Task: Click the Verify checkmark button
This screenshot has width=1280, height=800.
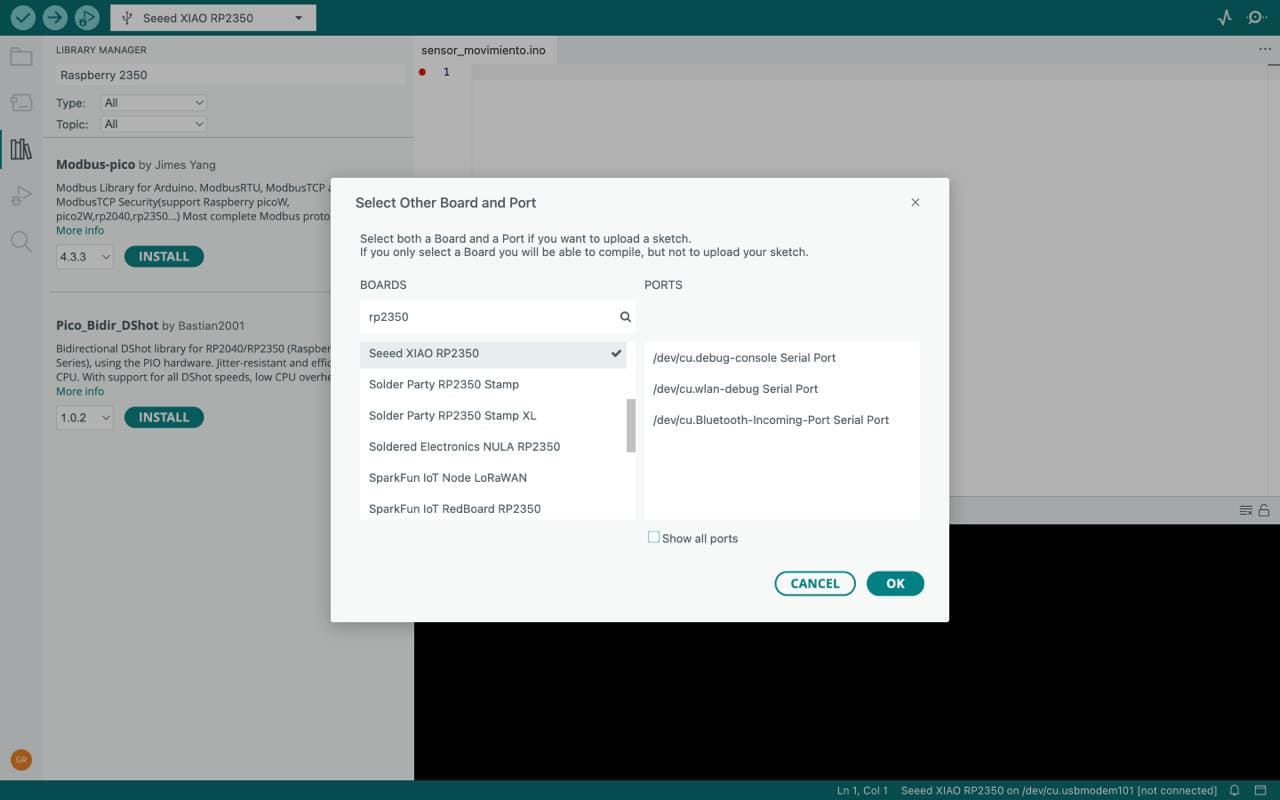Action: (x=22, y=17)
